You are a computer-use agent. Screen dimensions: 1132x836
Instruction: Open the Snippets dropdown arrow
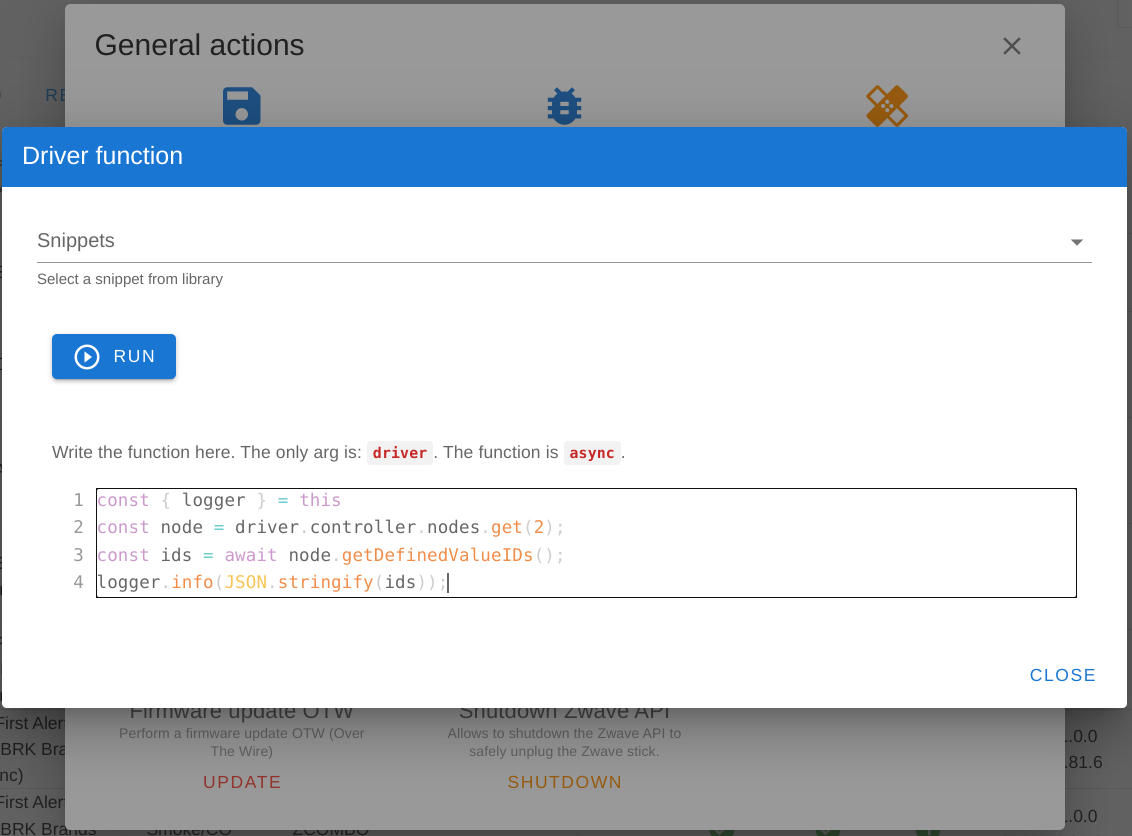pos(1076,242)
